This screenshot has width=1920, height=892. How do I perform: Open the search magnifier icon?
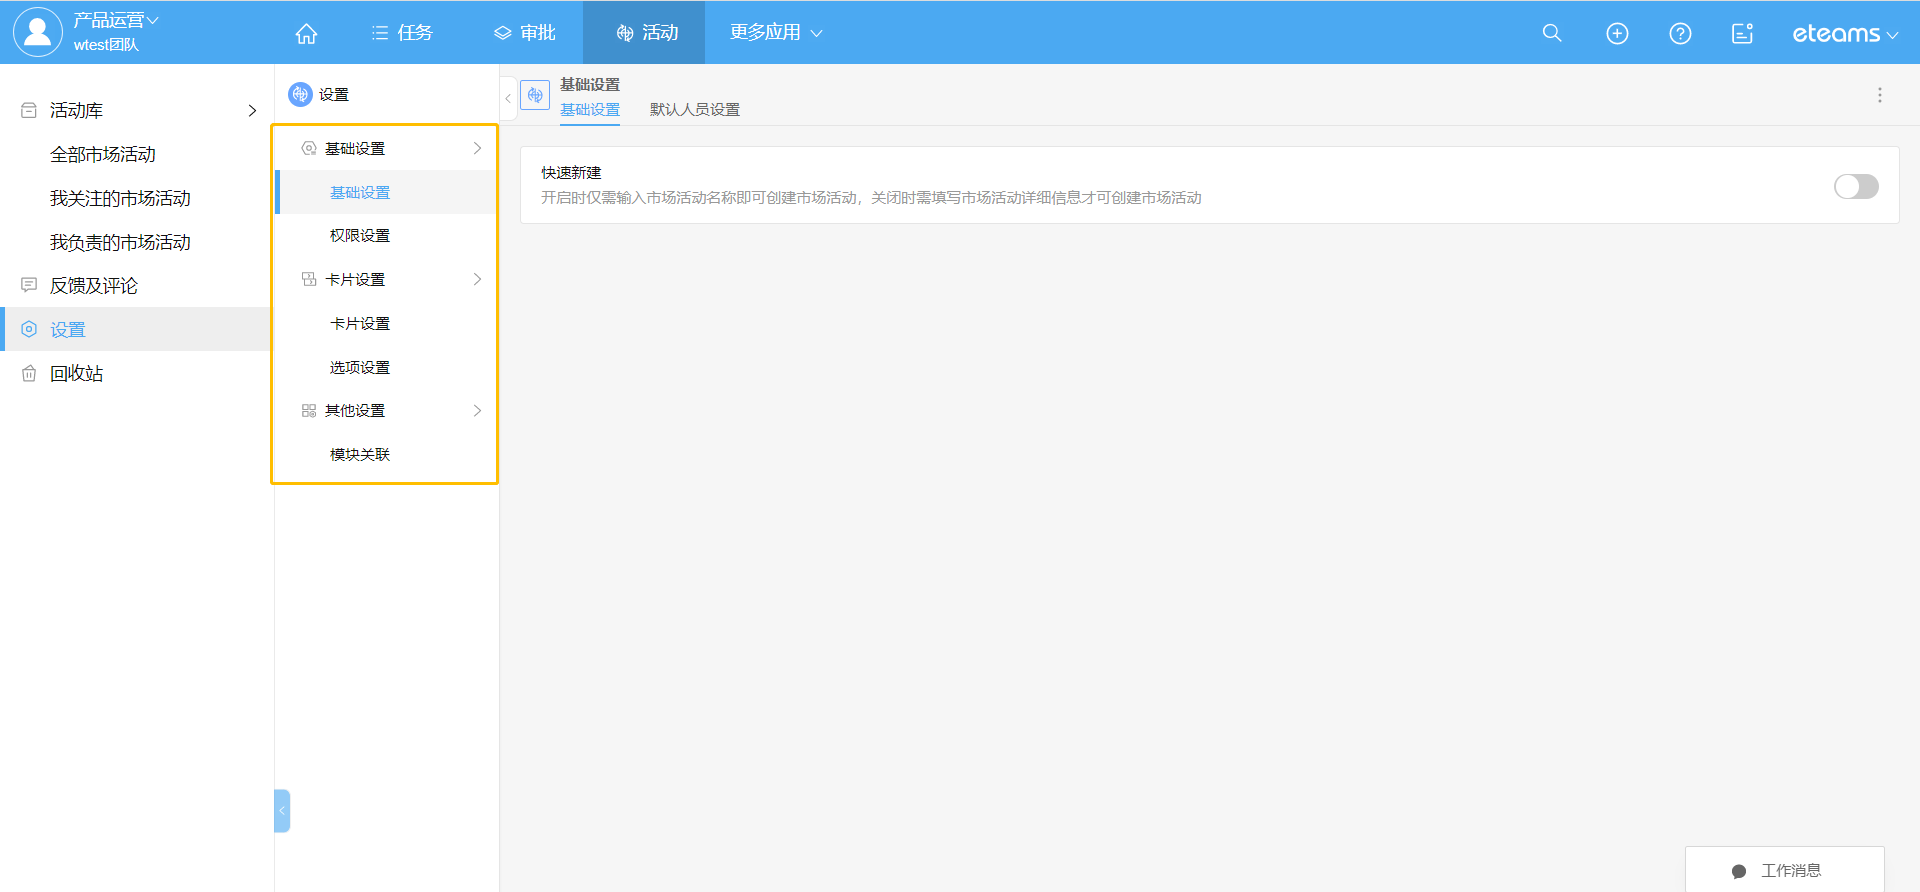pos(1552,33)
